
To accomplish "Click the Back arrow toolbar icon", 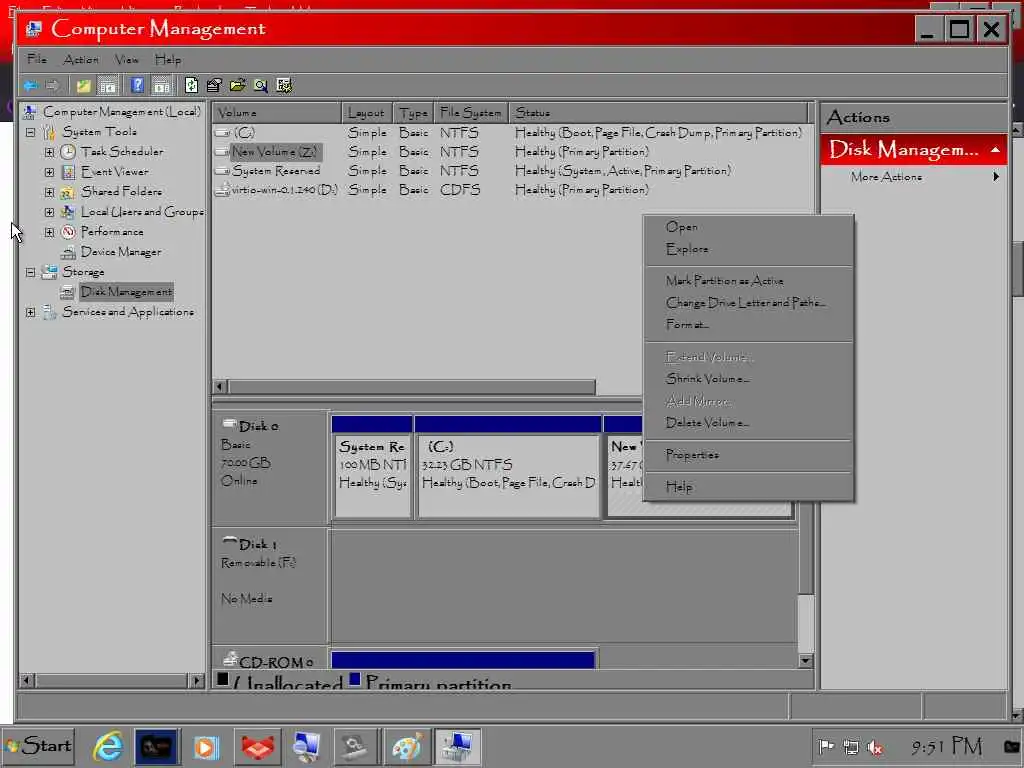I will pyautogui.click(x=31, y=86).
